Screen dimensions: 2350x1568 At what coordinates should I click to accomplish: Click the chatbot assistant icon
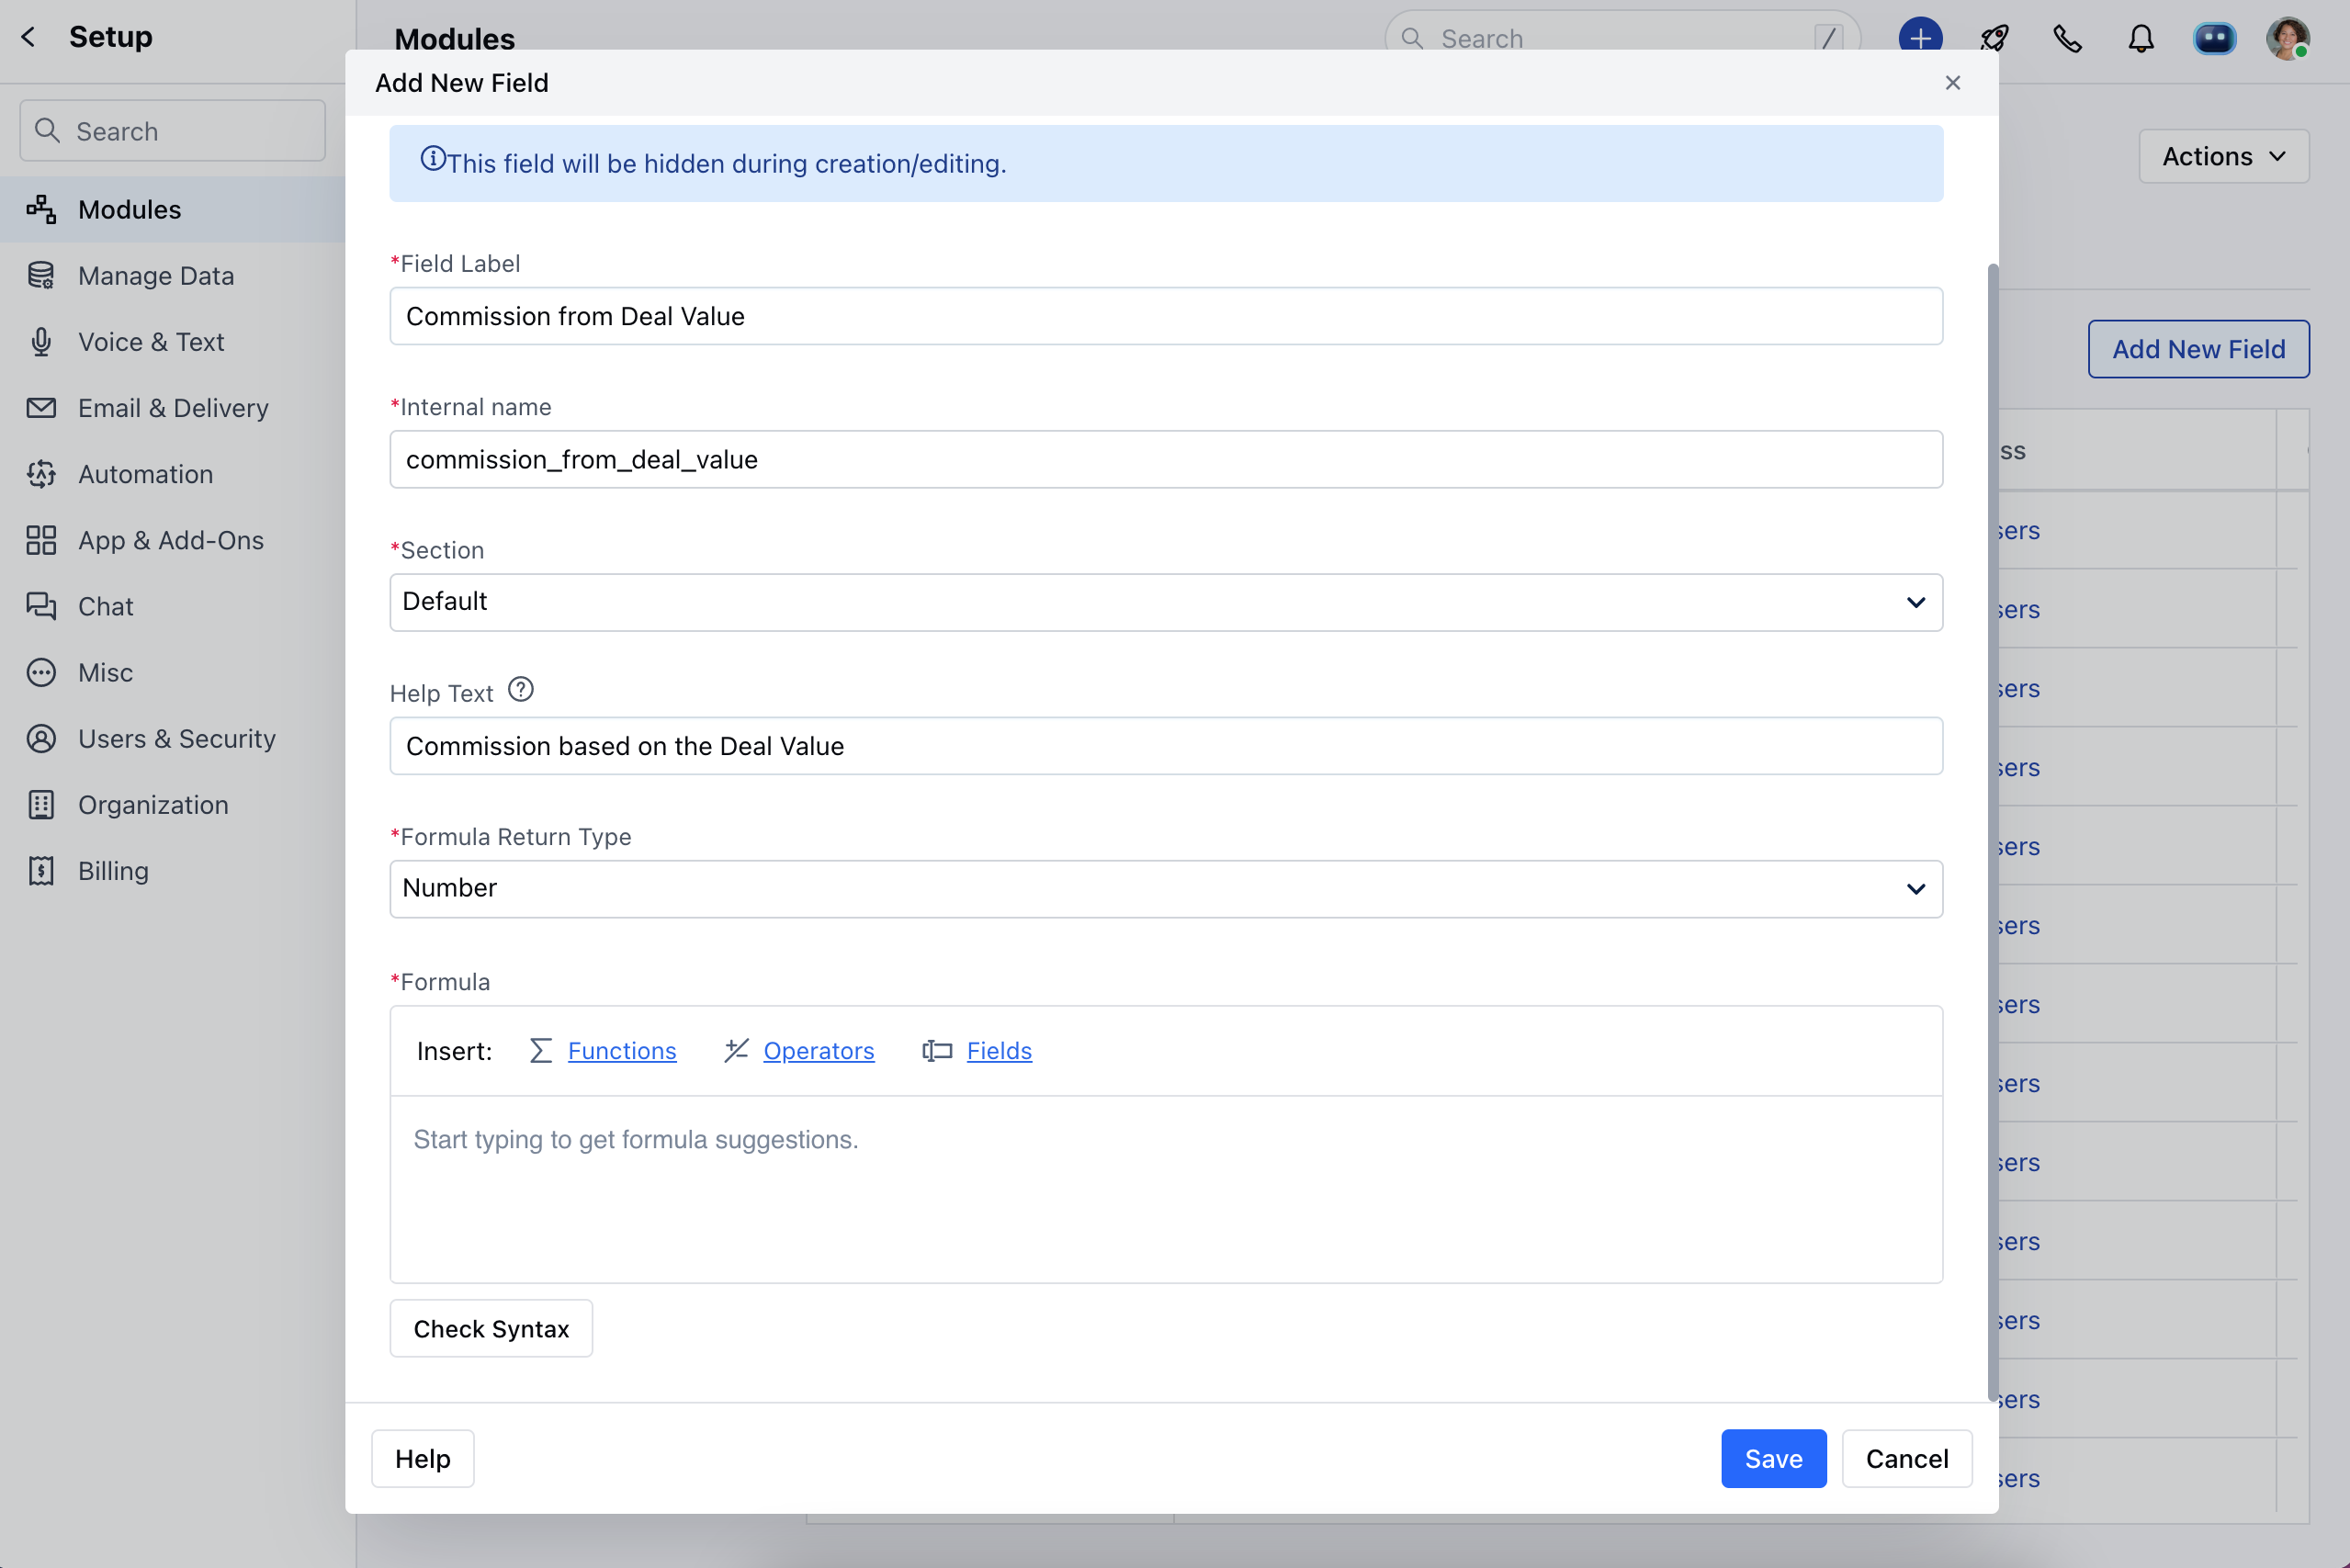tap(2214, 38)
